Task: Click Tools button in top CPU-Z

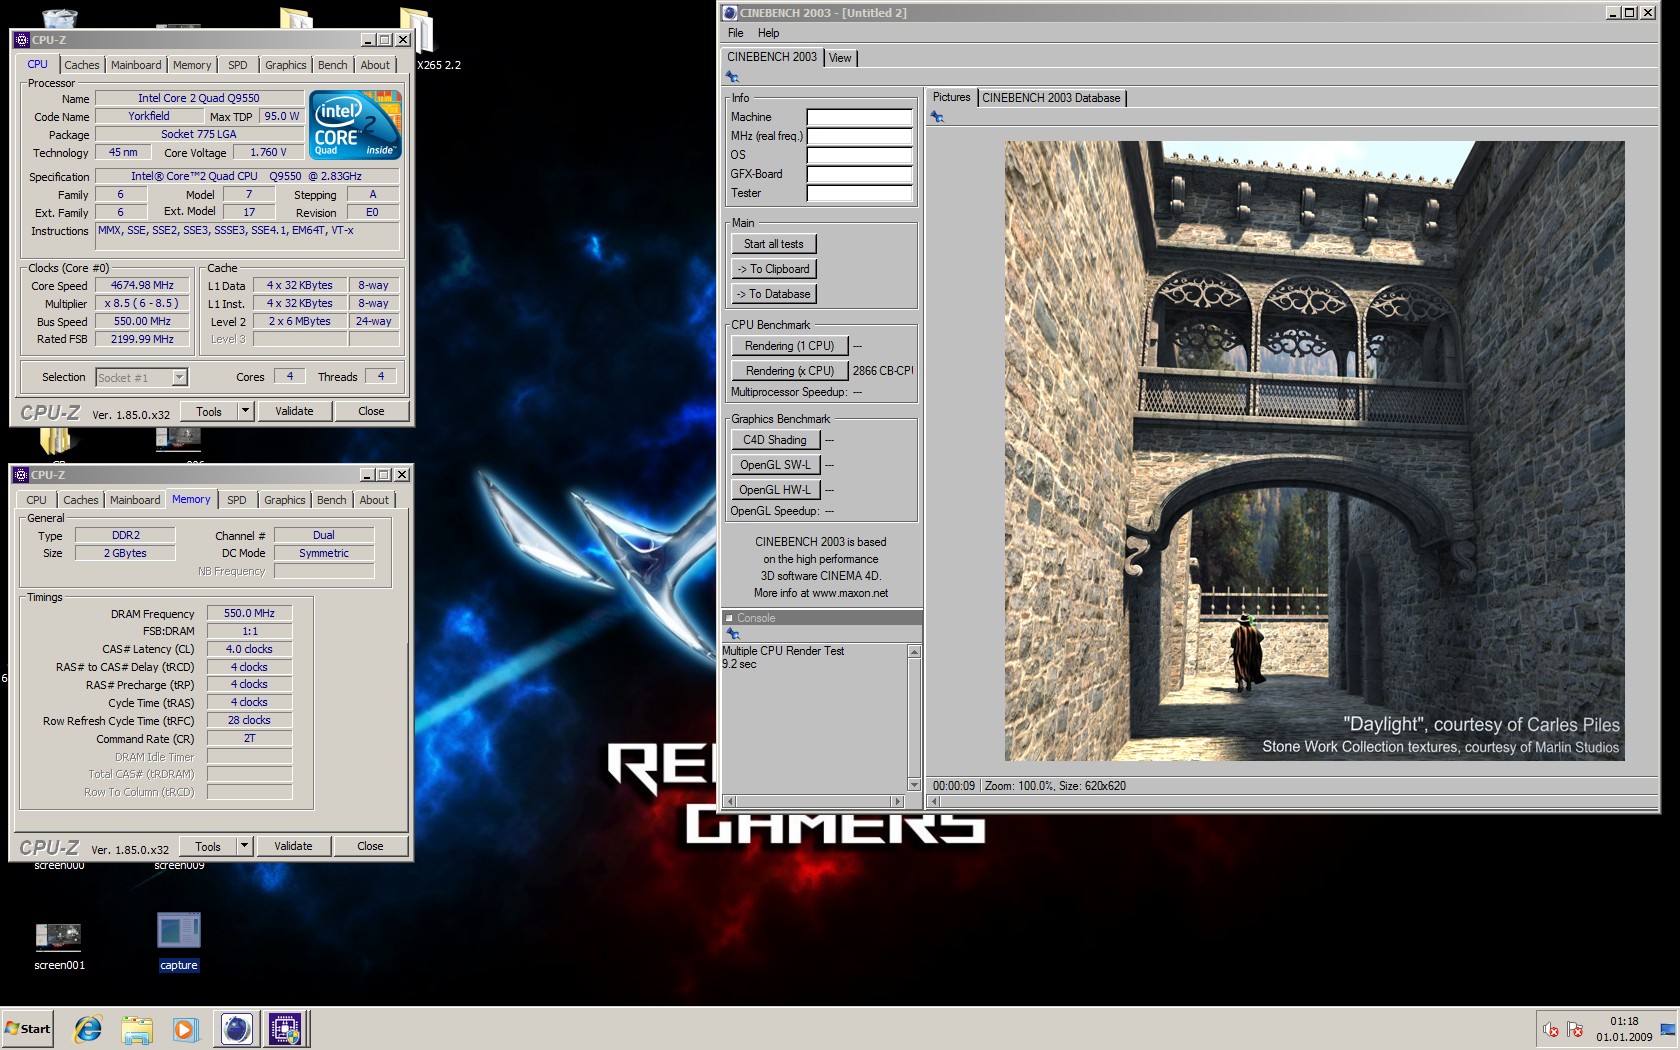Action: pos(209,411)
